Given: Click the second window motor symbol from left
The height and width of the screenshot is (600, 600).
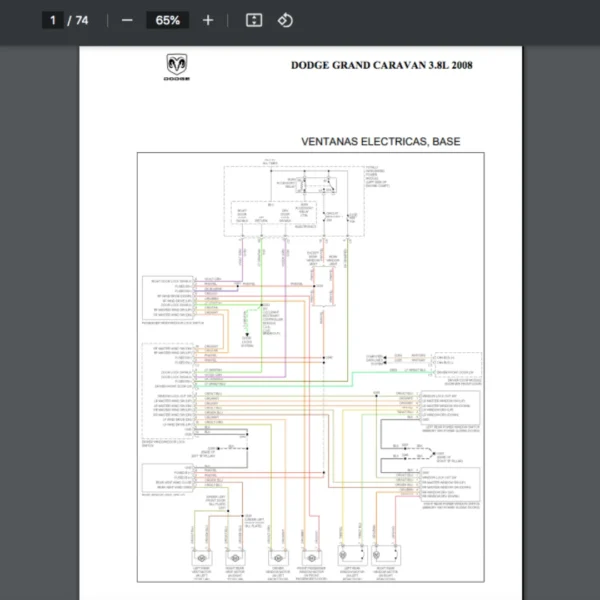Looking at the screenshot, I should pos(236,555).
